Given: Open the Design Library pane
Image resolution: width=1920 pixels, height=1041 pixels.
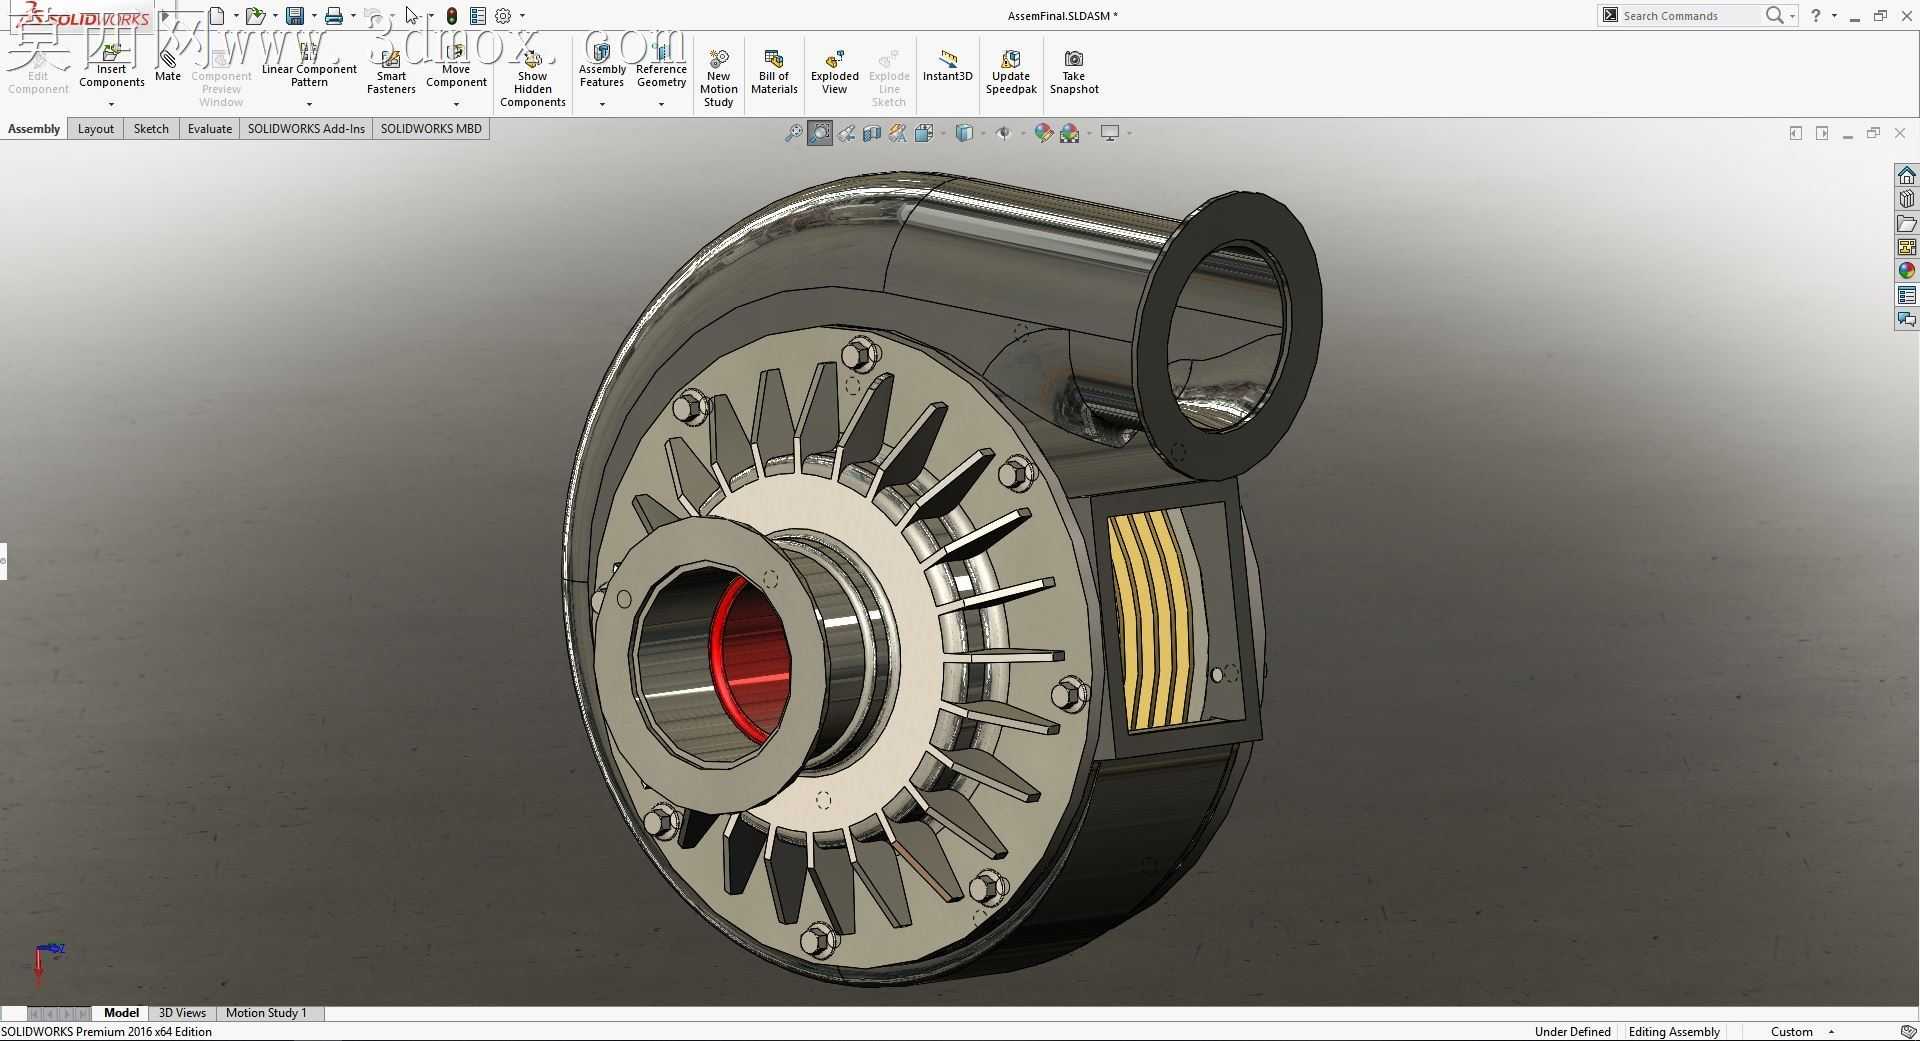Looking at the screenshot, I should click(x=1907, y=199).
